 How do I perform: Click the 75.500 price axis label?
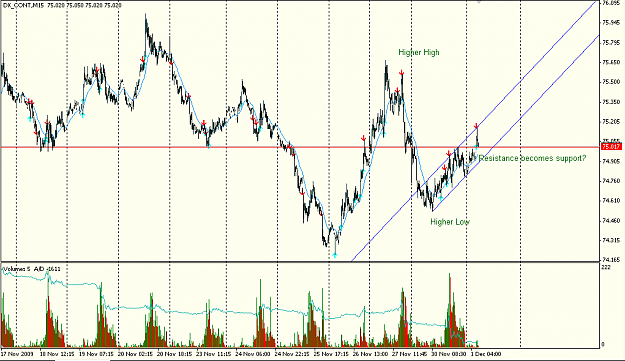[x=611, y=82]
